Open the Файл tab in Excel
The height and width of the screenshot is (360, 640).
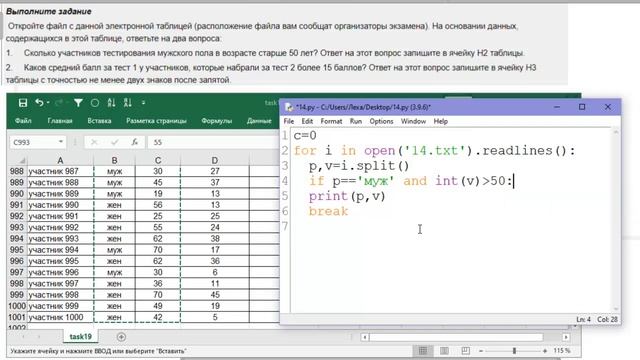coord(23,121)
